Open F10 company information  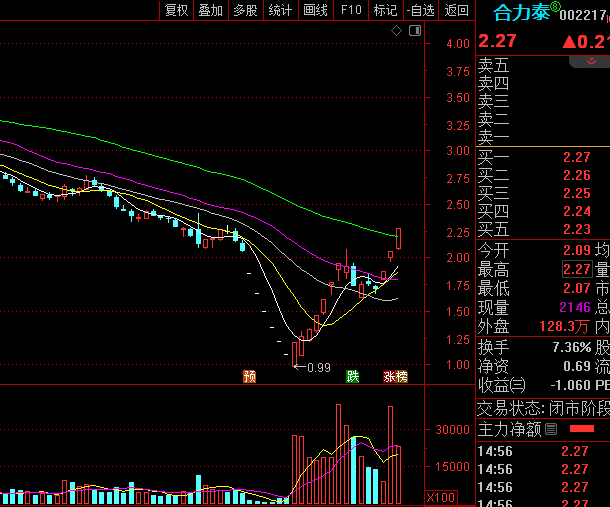(x=351, y=10)
